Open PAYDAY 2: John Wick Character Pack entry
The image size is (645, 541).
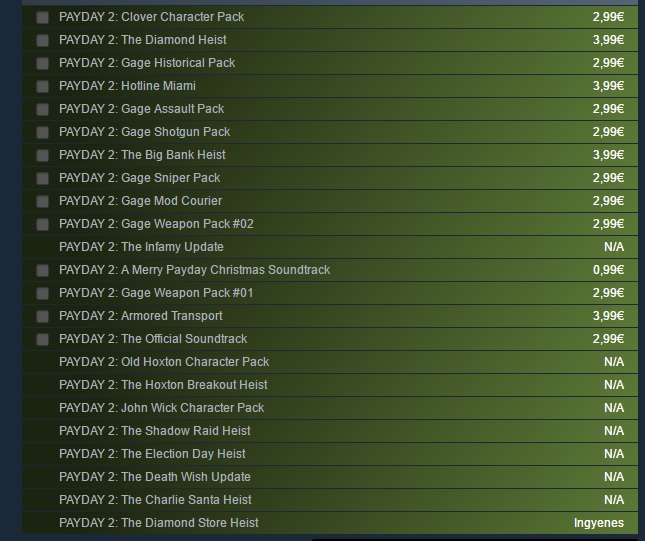pyautogui.click(x=162, y=408)
